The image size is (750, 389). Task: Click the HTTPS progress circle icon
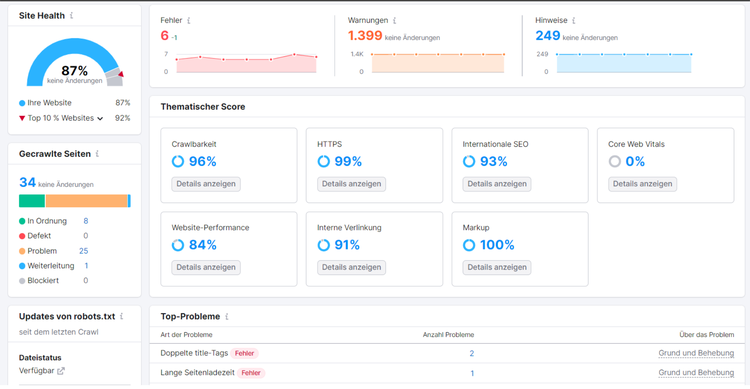click(323, 161)
